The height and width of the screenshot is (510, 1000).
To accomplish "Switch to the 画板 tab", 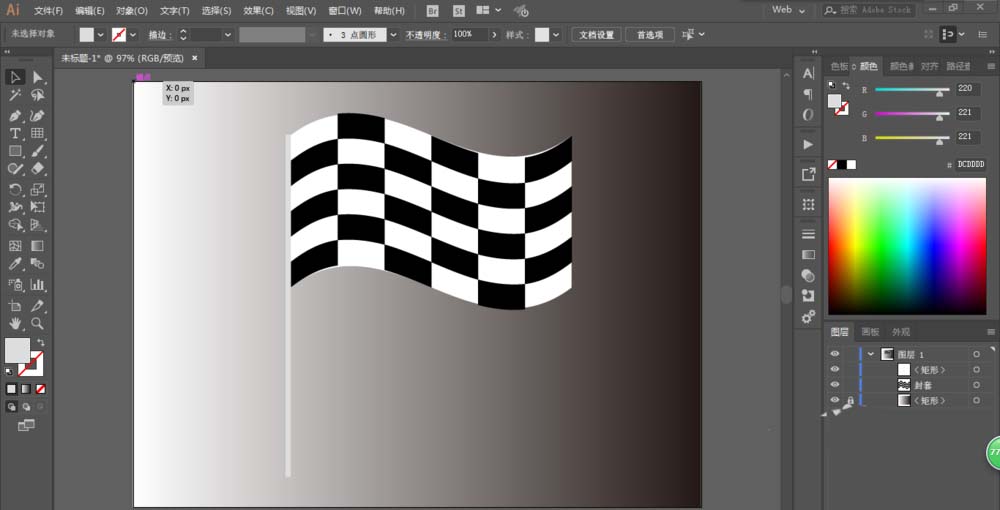I will [870, 332].
